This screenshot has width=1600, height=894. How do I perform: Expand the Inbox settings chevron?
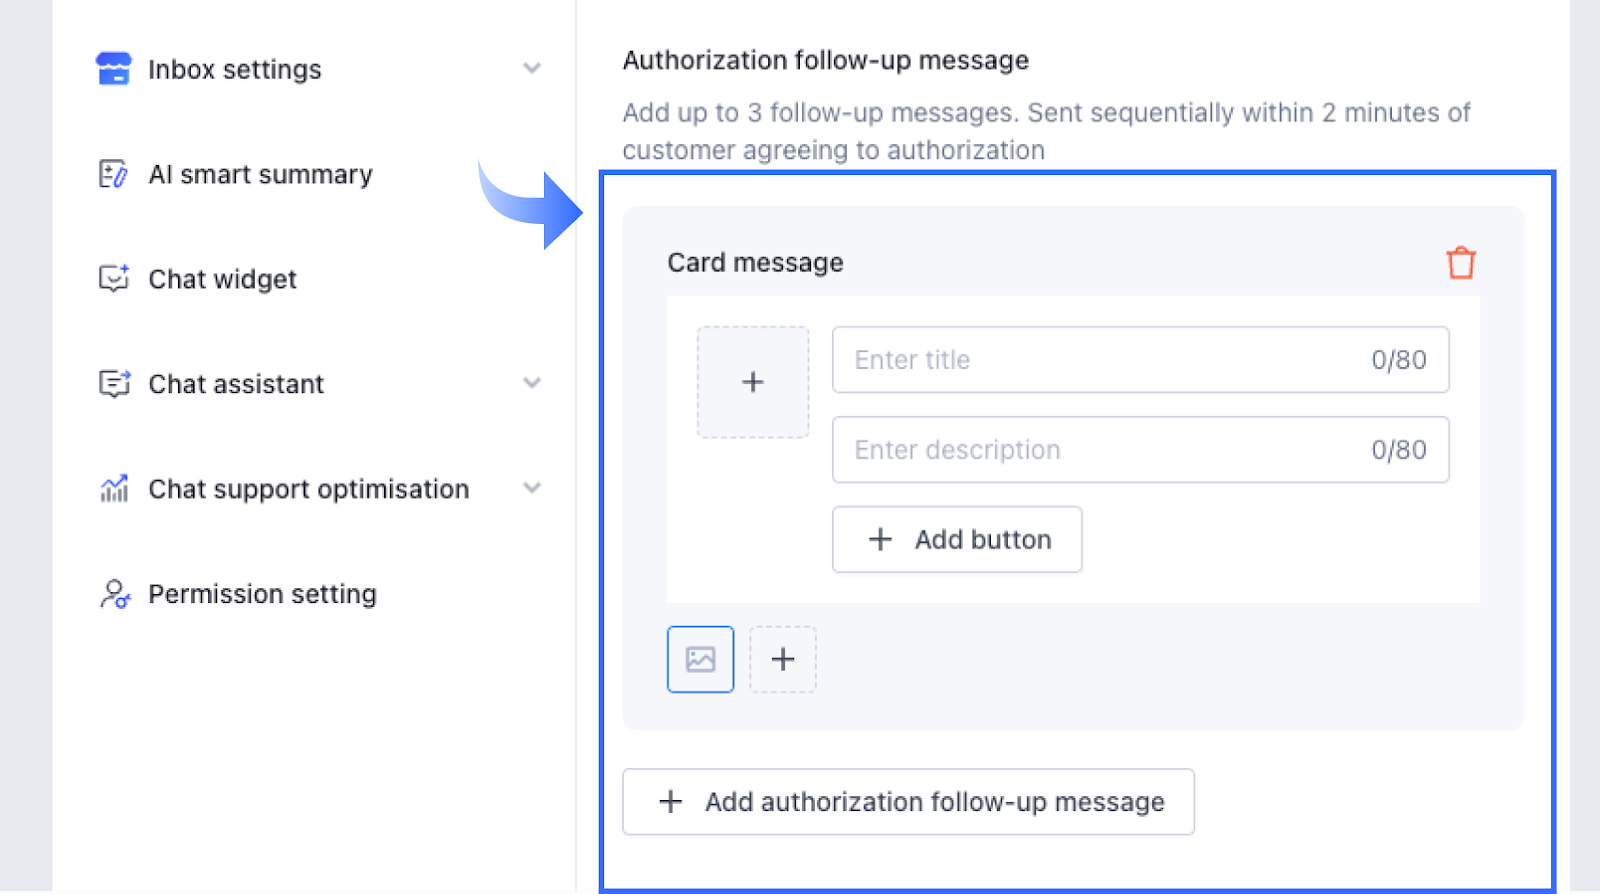click(x=532, y=68)
